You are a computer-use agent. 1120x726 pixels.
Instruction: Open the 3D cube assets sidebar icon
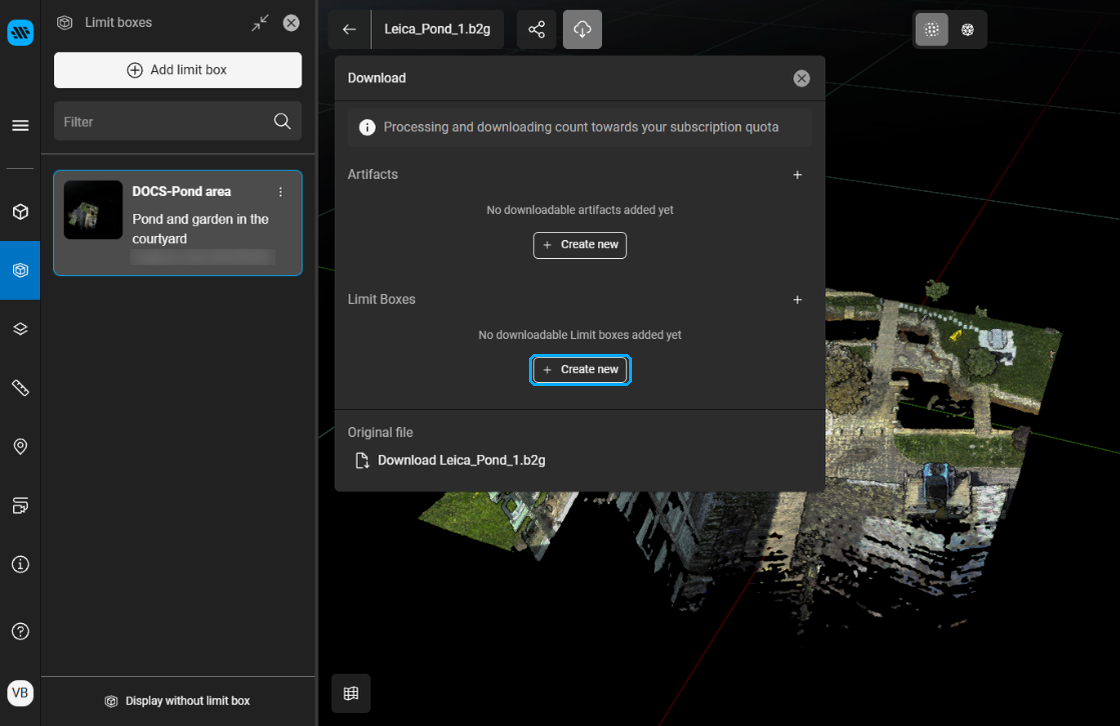[20, 212]
